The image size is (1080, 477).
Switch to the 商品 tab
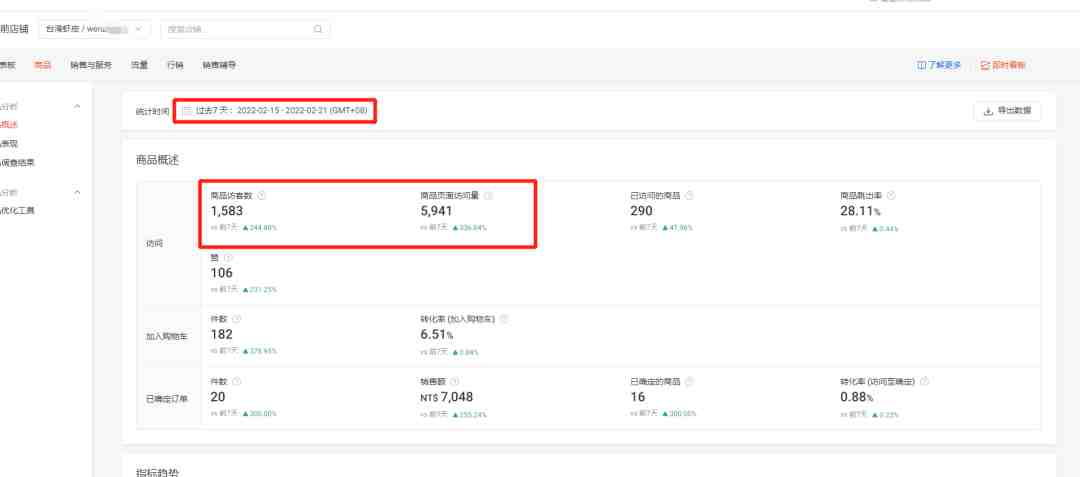[43, 65]
